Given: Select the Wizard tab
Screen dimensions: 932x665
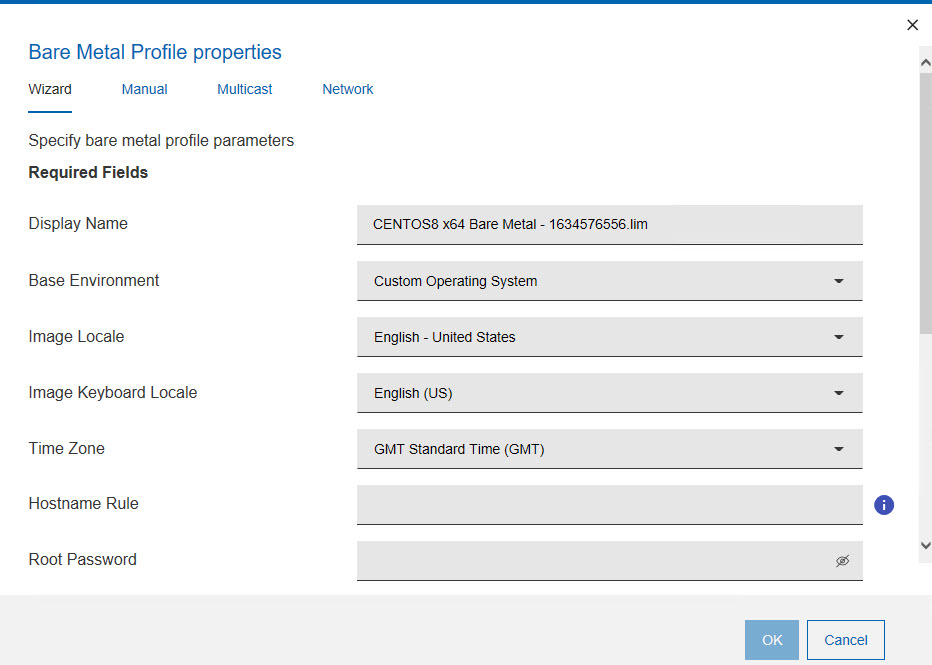Looking at the screenshot, I should coord(50,89).
